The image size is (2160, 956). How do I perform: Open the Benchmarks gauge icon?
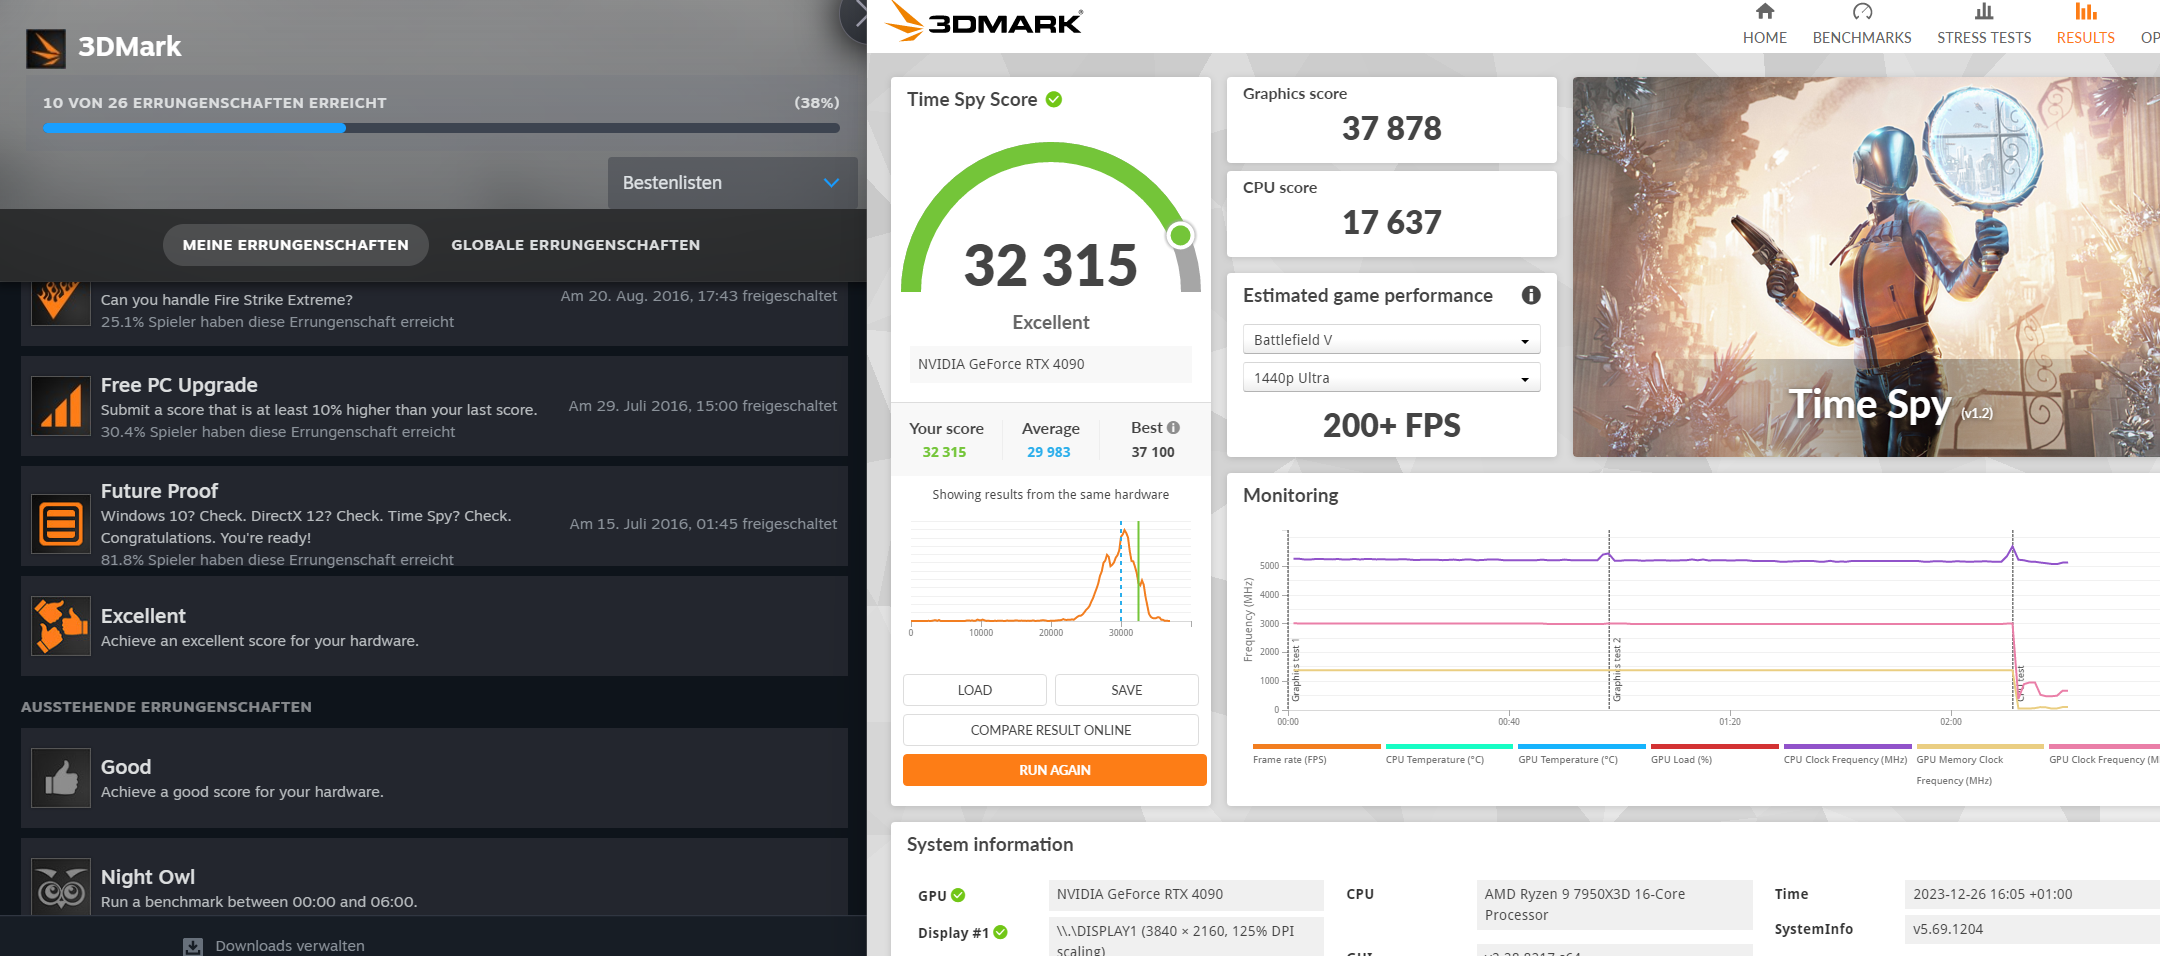tap(1862, 12)
